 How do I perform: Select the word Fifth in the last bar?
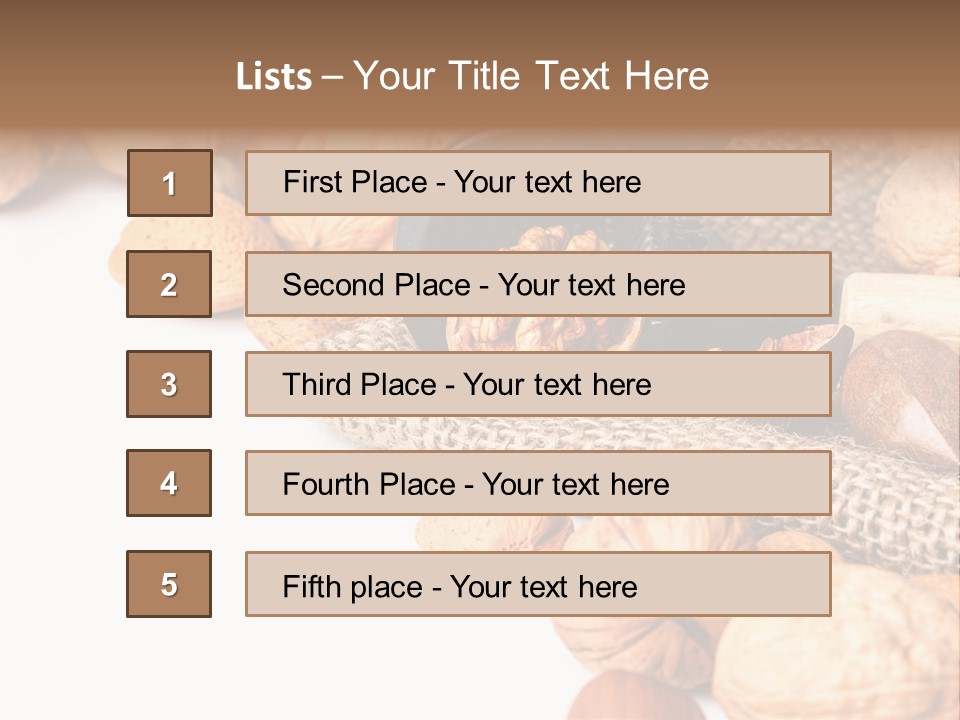tap(314, 586)
